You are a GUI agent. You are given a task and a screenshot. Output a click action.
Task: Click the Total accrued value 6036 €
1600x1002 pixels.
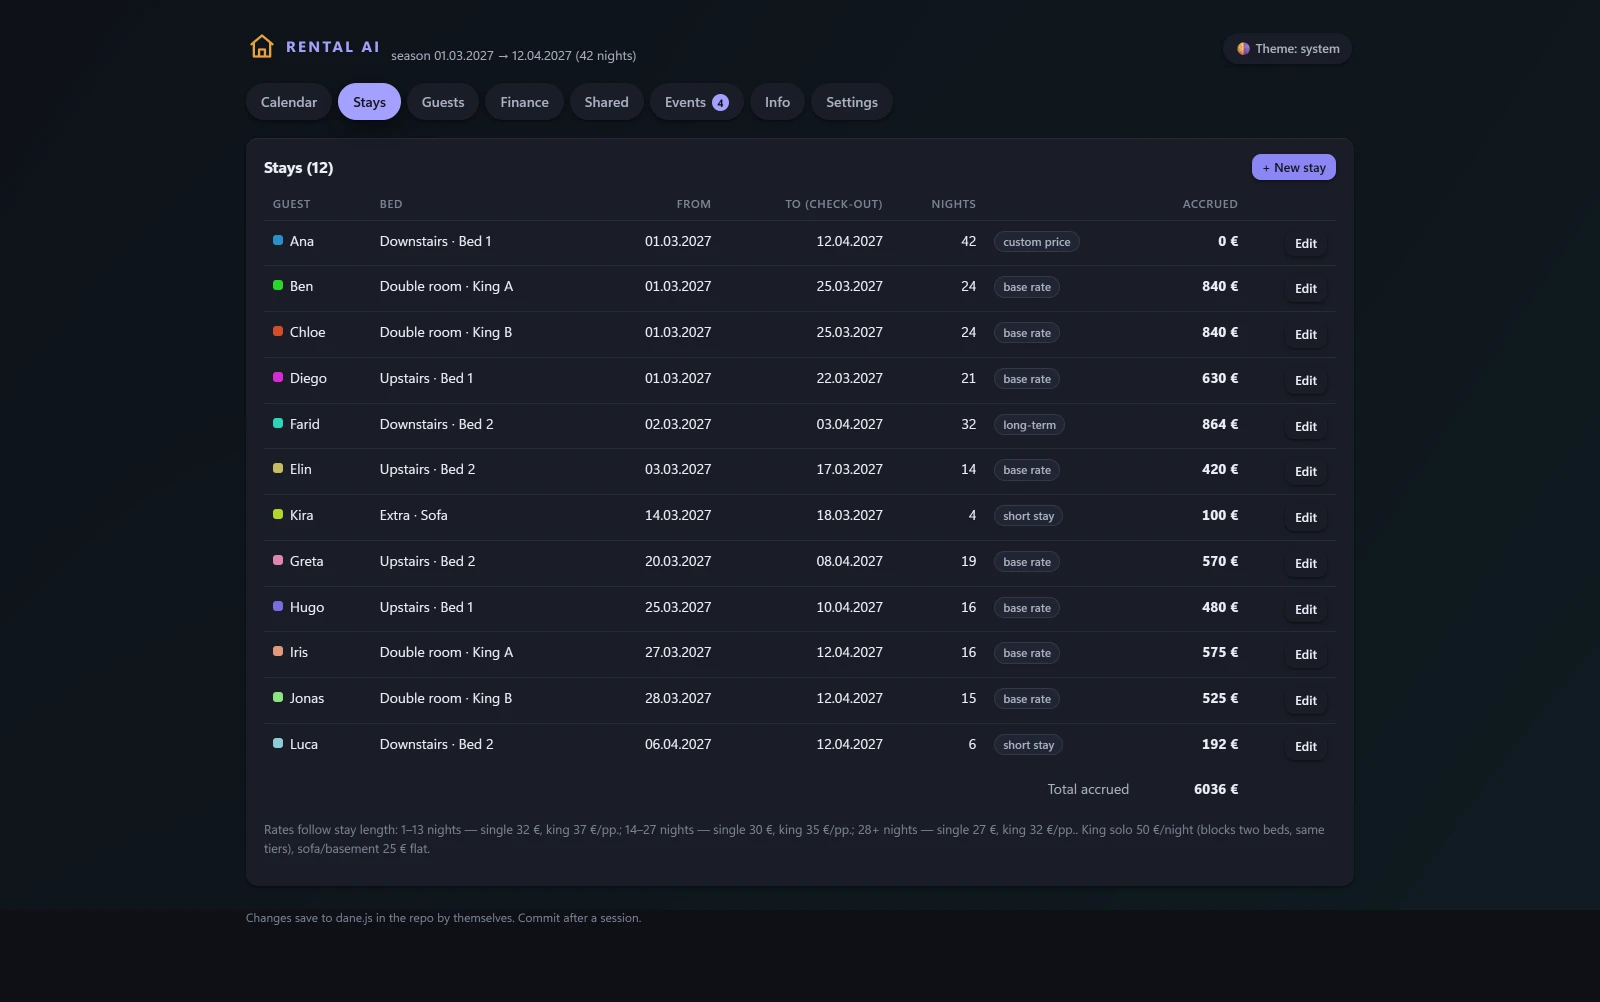[1216, 789]
